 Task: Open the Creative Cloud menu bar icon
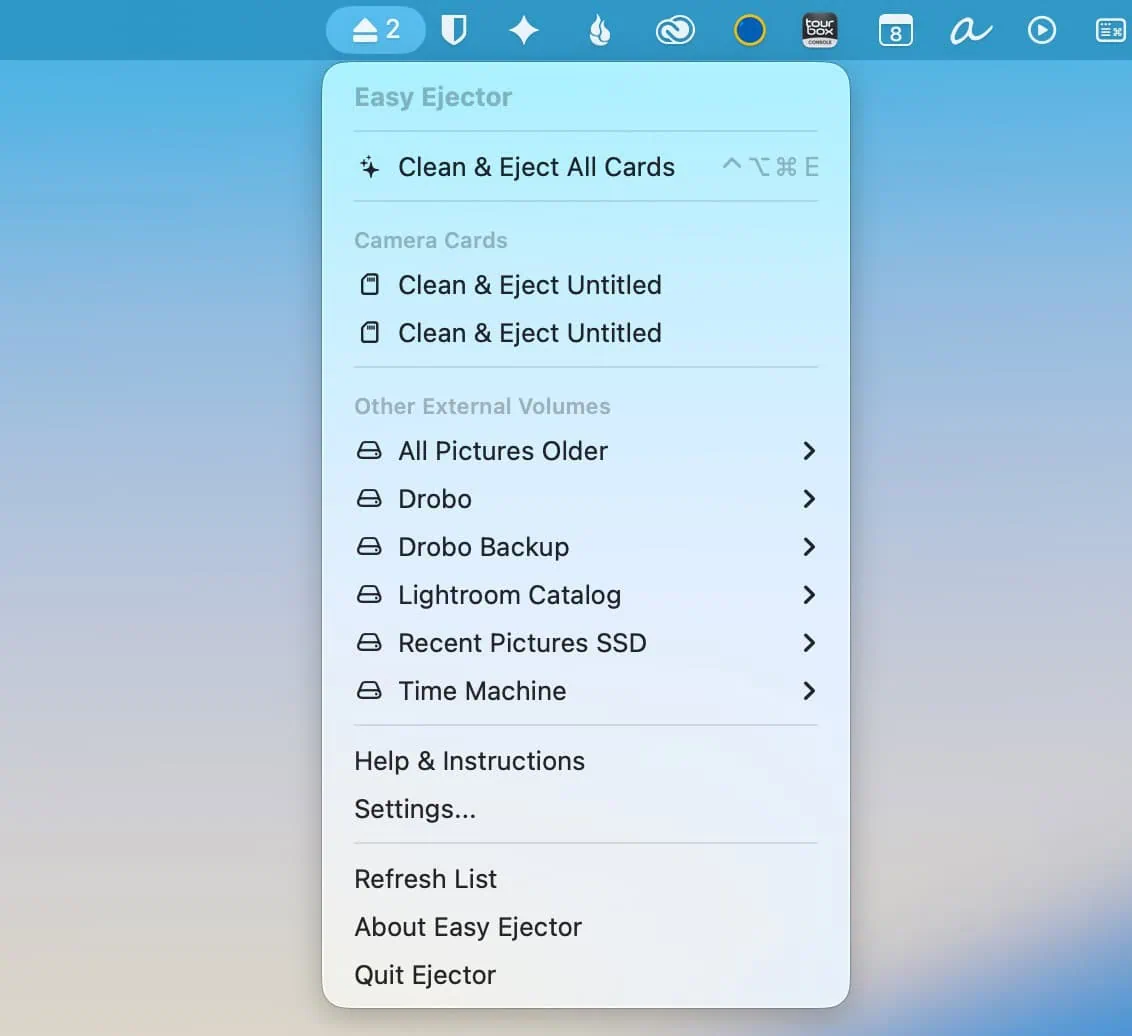click(675, 30)
